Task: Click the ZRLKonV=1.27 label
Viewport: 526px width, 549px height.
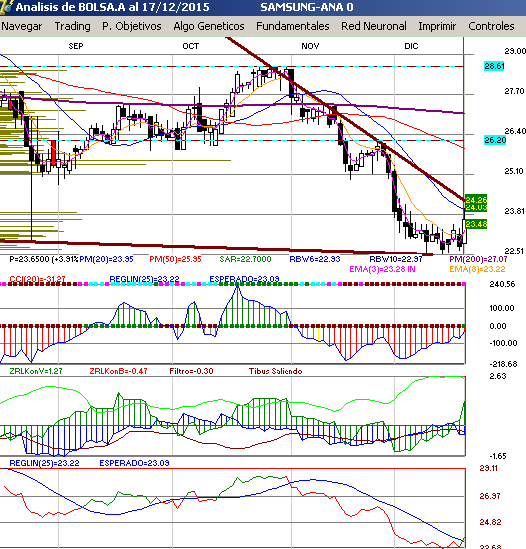Action: (x=36, y=371)
